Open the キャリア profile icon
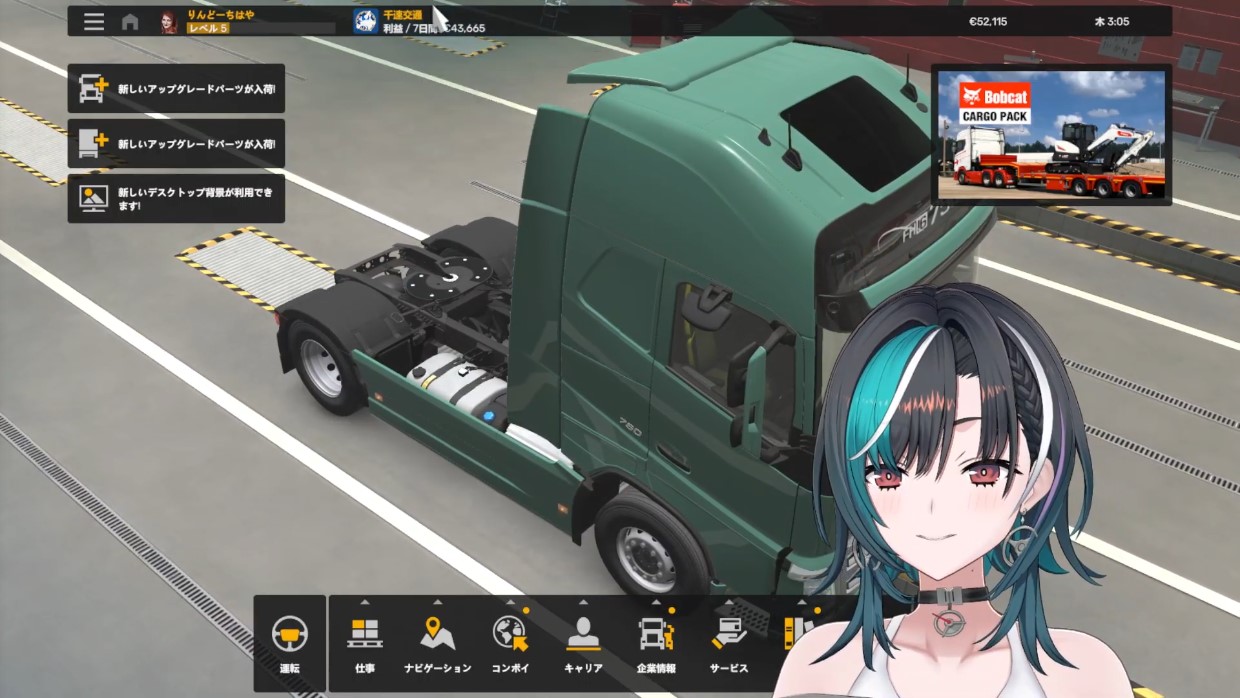The height and width of the screenshot is (698, 1240). pos(583,633)
